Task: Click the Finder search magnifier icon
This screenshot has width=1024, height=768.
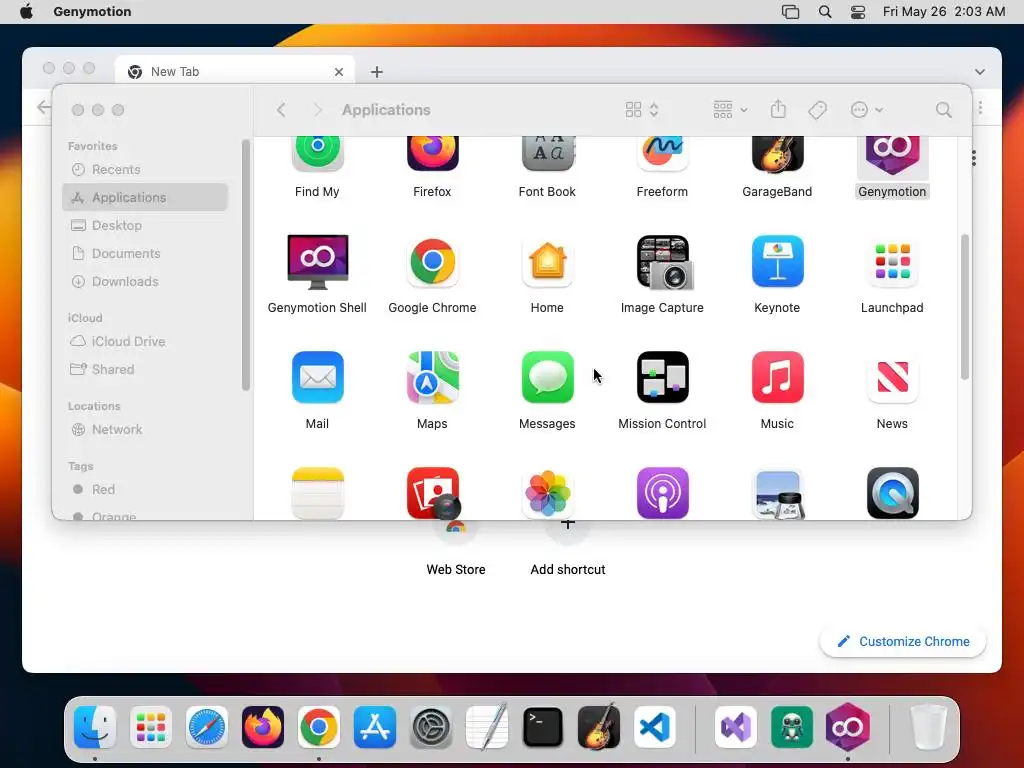Action: 943,110
